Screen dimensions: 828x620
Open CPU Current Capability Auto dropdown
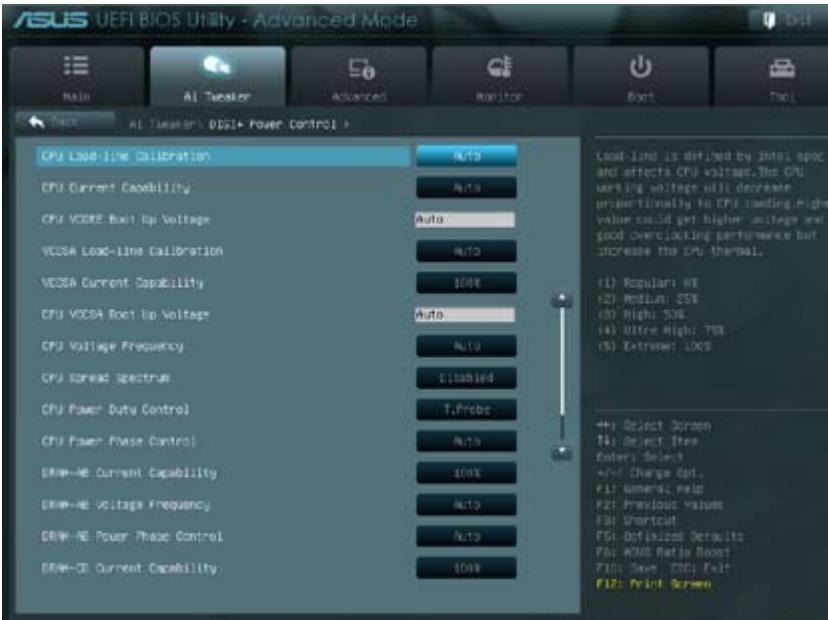click(x=466, y=187)
